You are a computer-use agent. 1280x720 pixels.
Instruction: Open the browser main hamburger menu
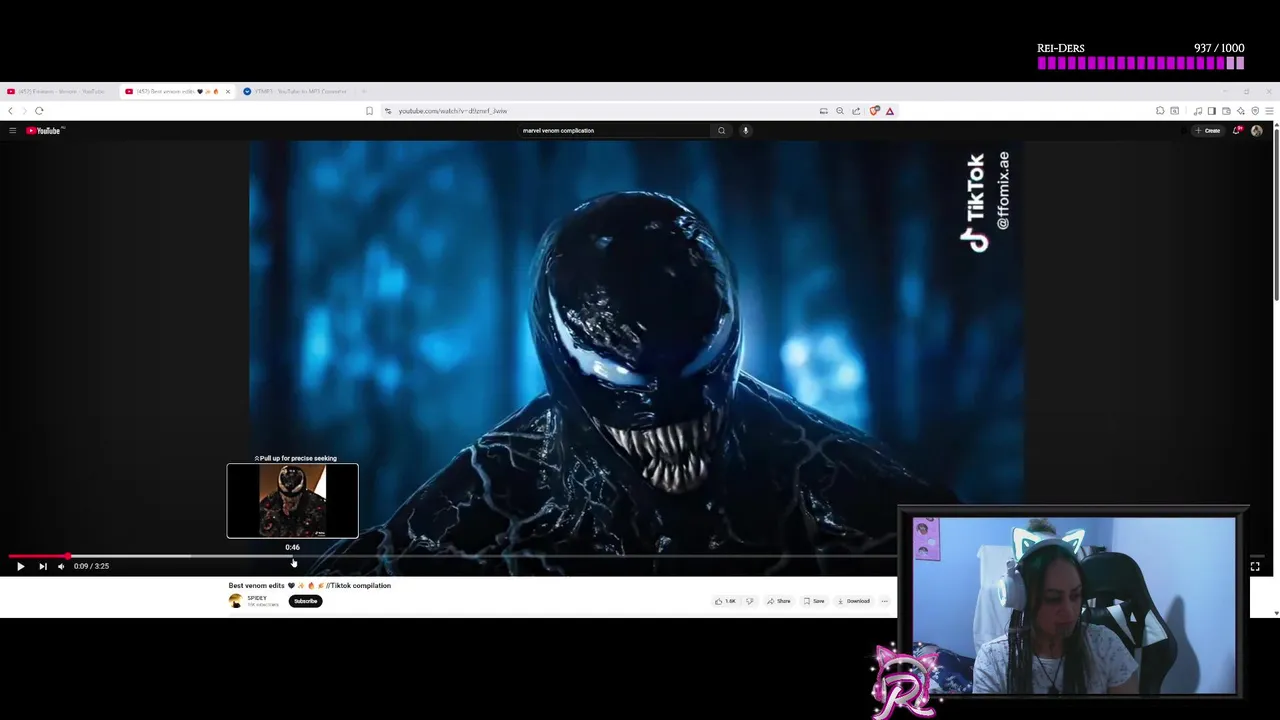tap(1270, 111)
